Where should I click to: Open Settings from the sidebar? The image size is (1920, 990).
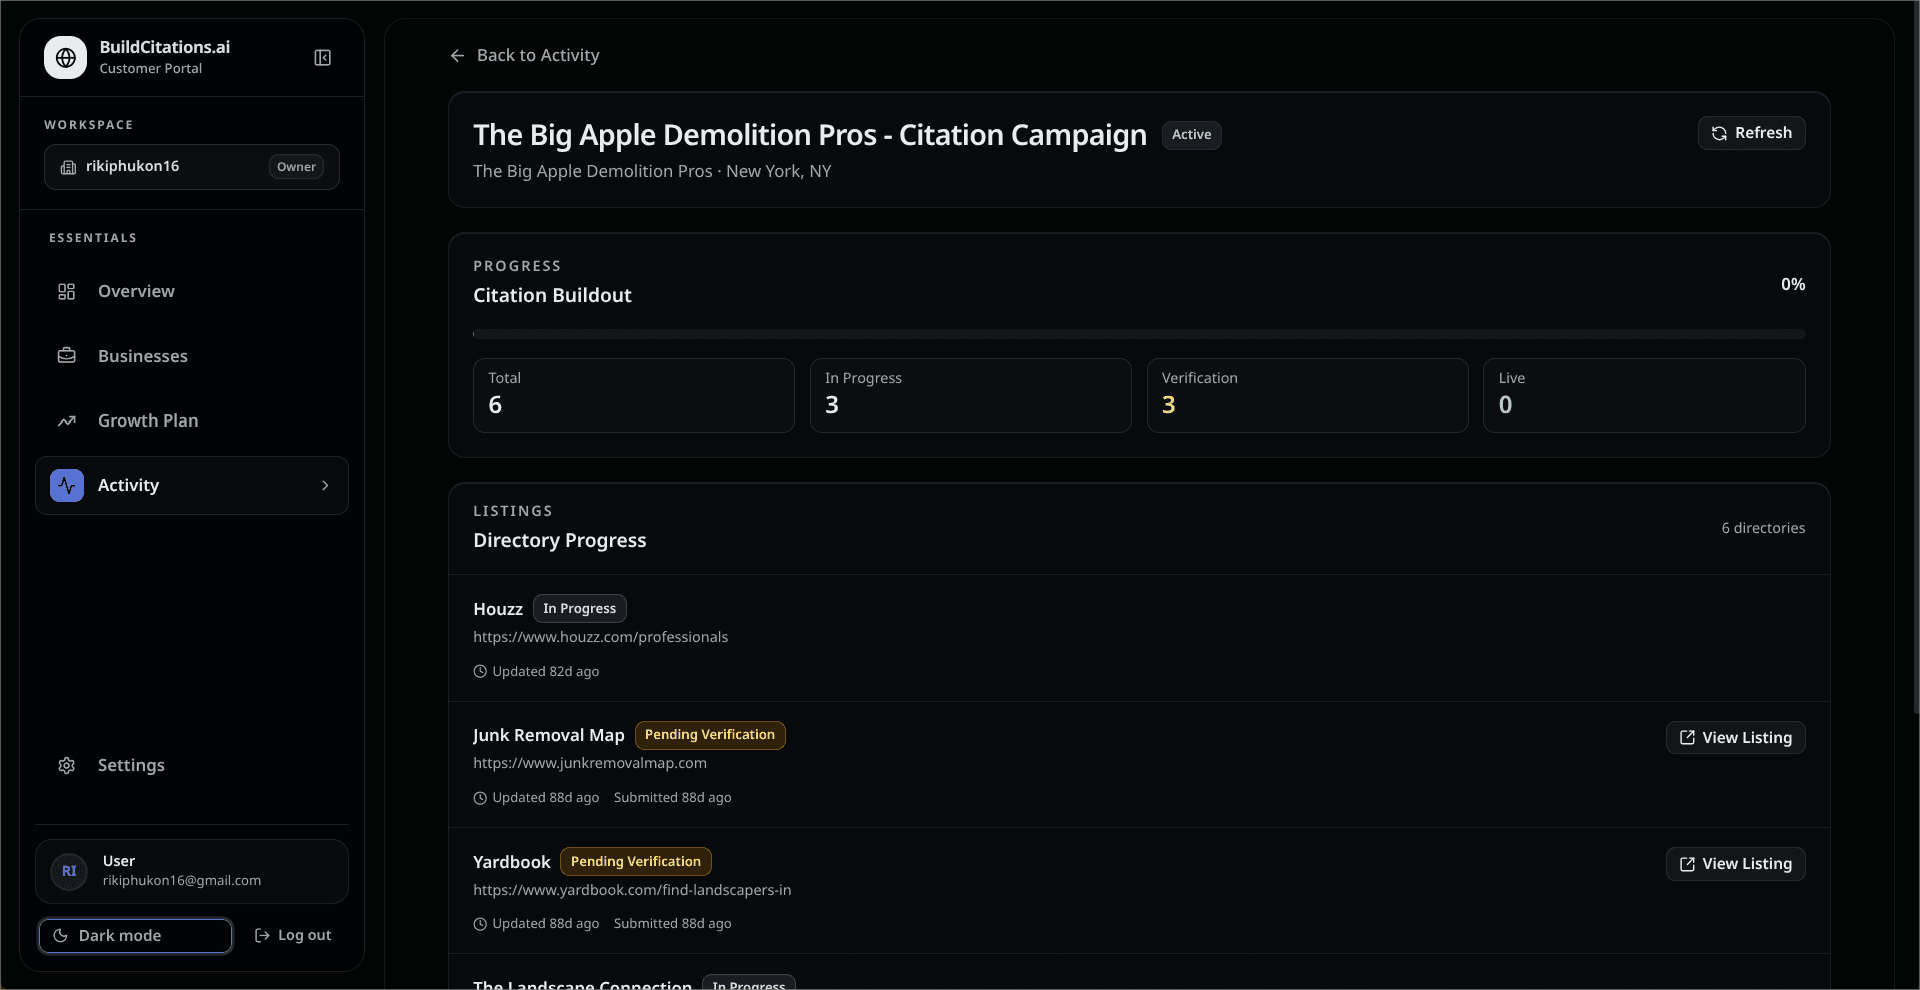(192, 765)
